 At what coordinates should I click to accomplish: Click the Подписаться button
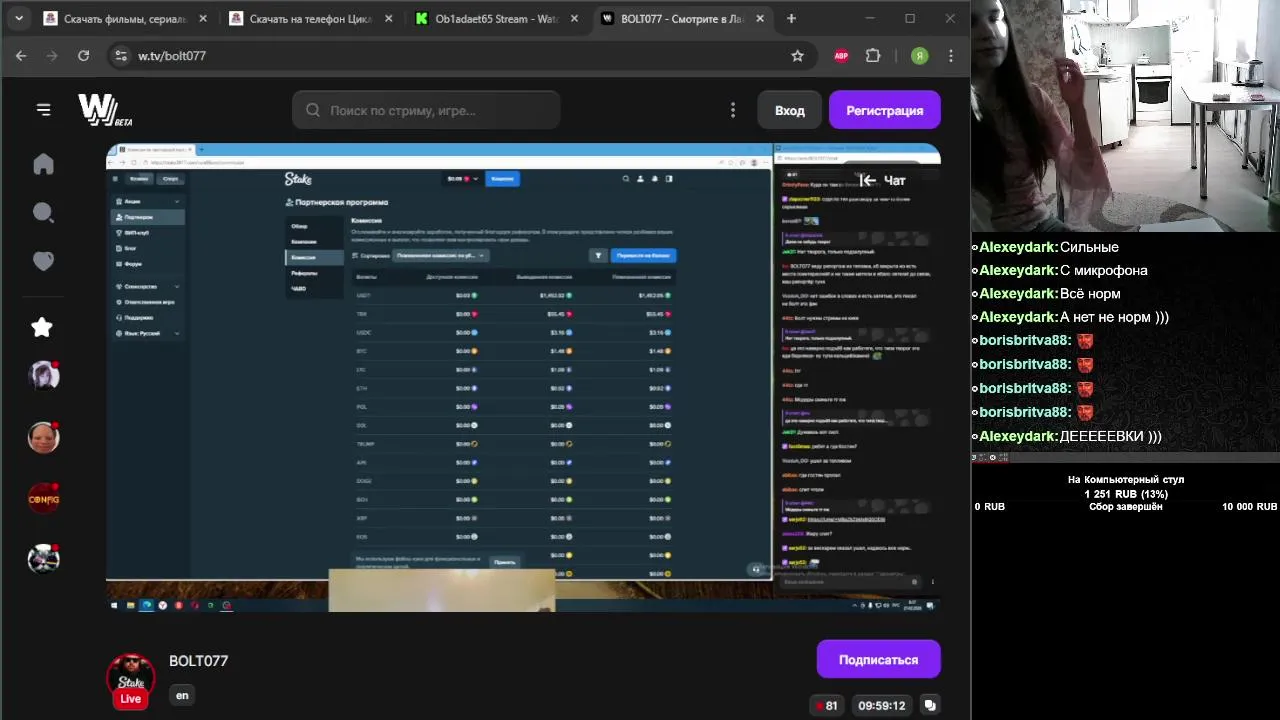[x=878, y=659]
